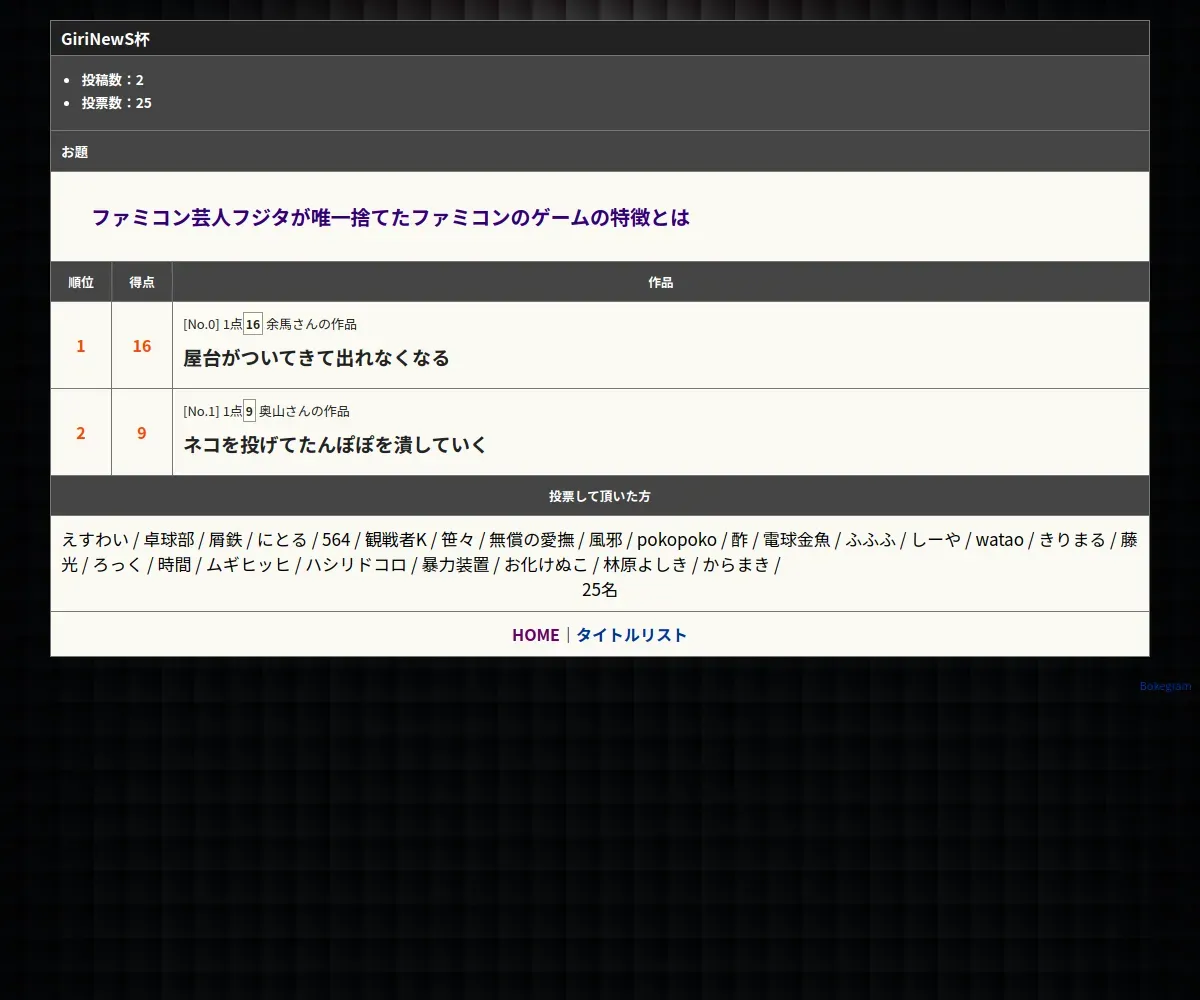The width and height of the screenshot is (1200, 1000).
Task: Click the 順位 column header
Action: [81, 282]
